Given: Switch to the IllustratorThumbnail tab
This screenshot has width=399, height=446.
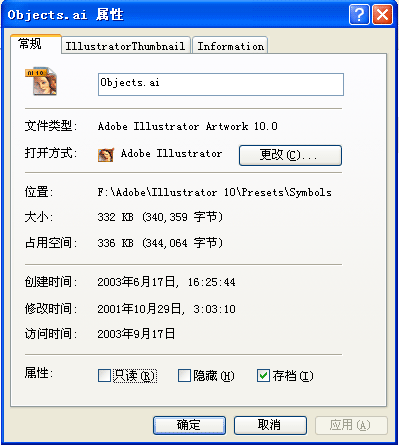Looking at the screenshot, I should click(x=125, y=46).
